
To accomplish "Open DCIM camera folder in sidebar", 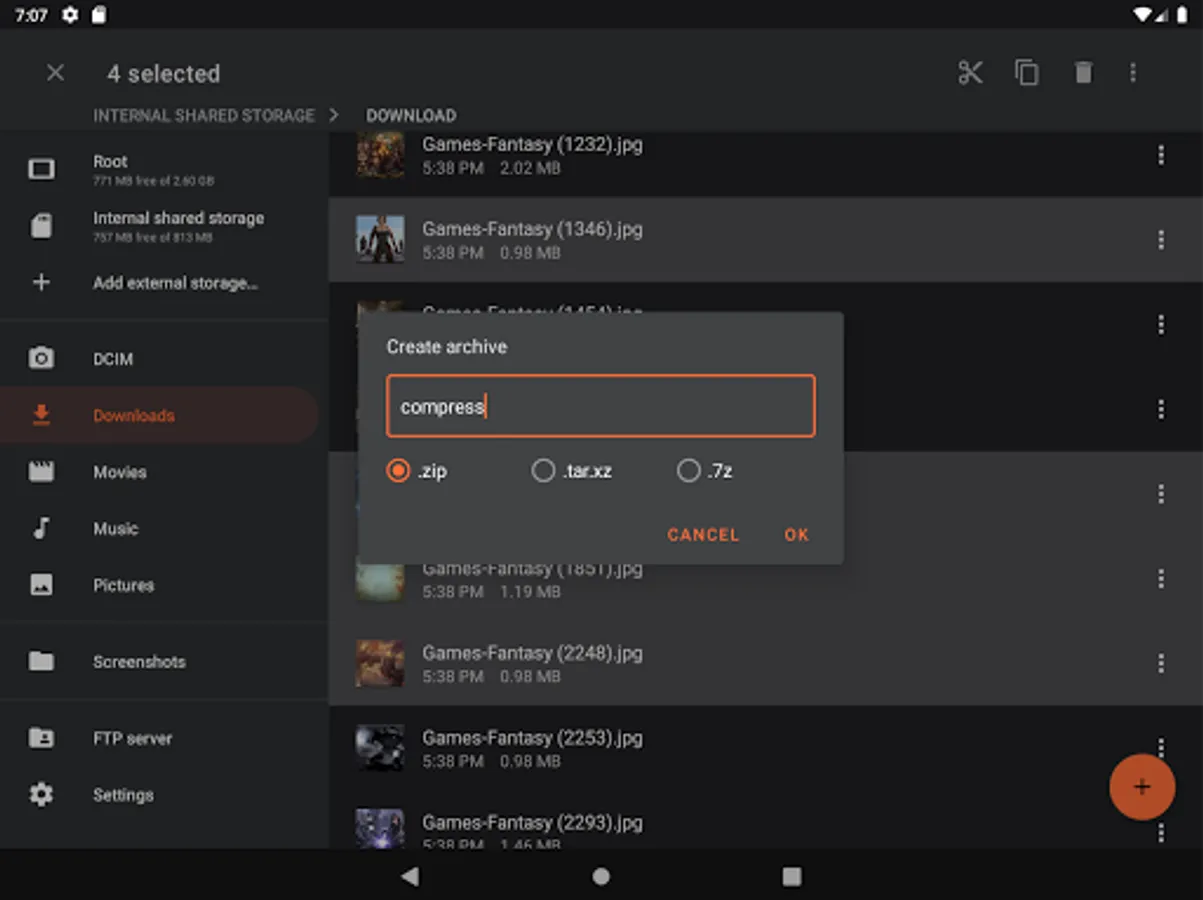I will pyautogui.click(x=112, y=359).
